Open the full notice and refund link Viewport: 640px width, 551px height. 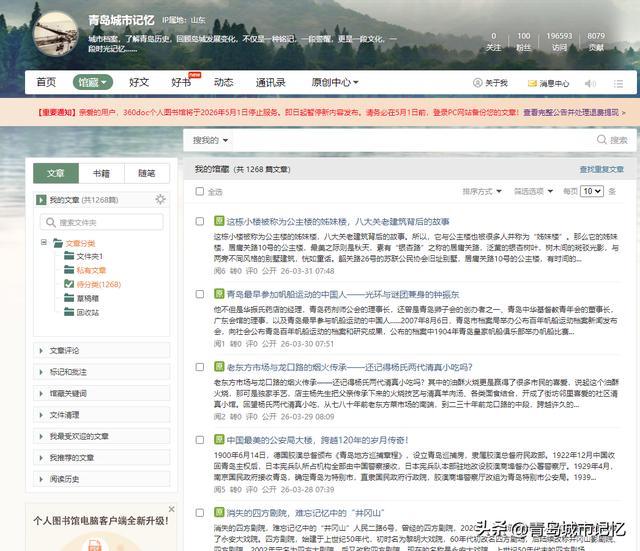coord(574,112)
